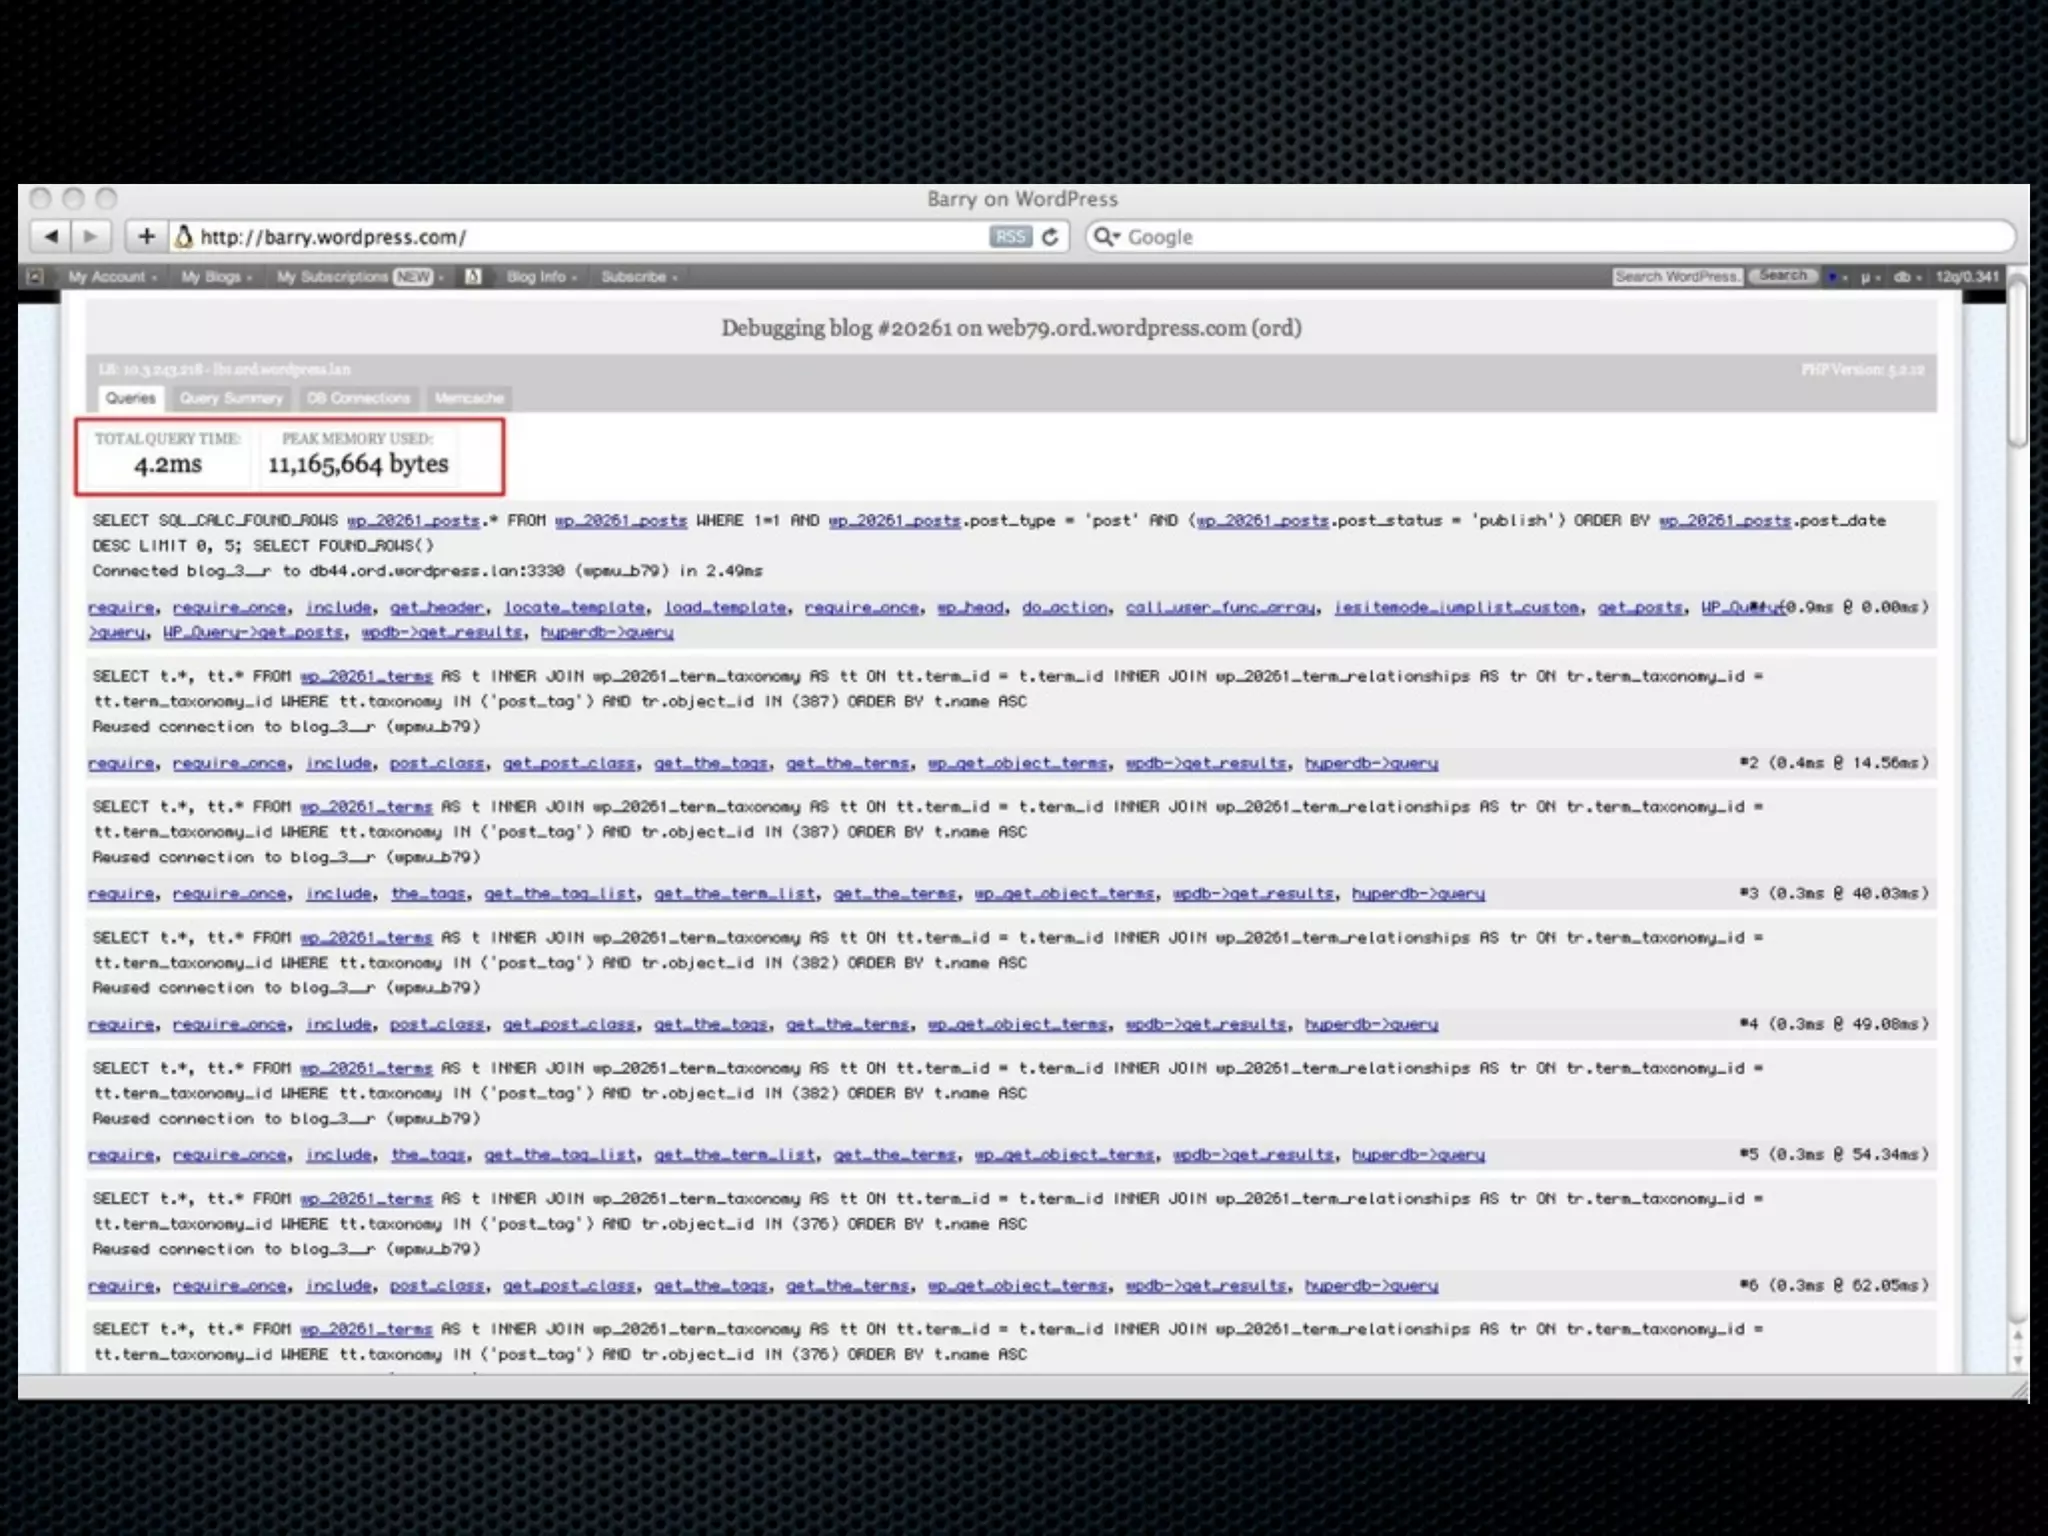This screenshot has height=1536, width=2048.
Task: Reload the page with the refresh icon
Action: (x=1050, y=237)
